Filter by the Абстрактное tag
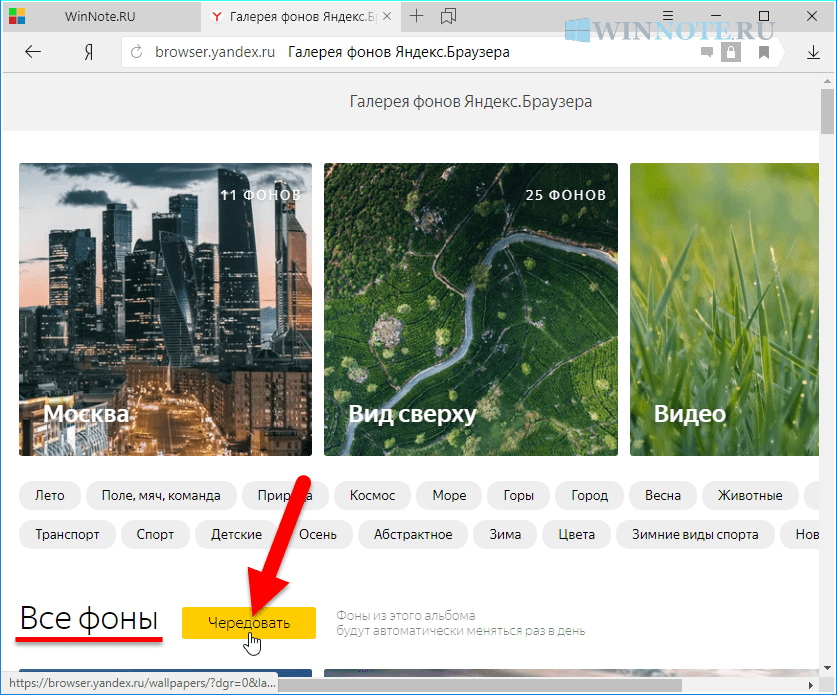Viewport: 837px width, 695px height. (412, 534)
